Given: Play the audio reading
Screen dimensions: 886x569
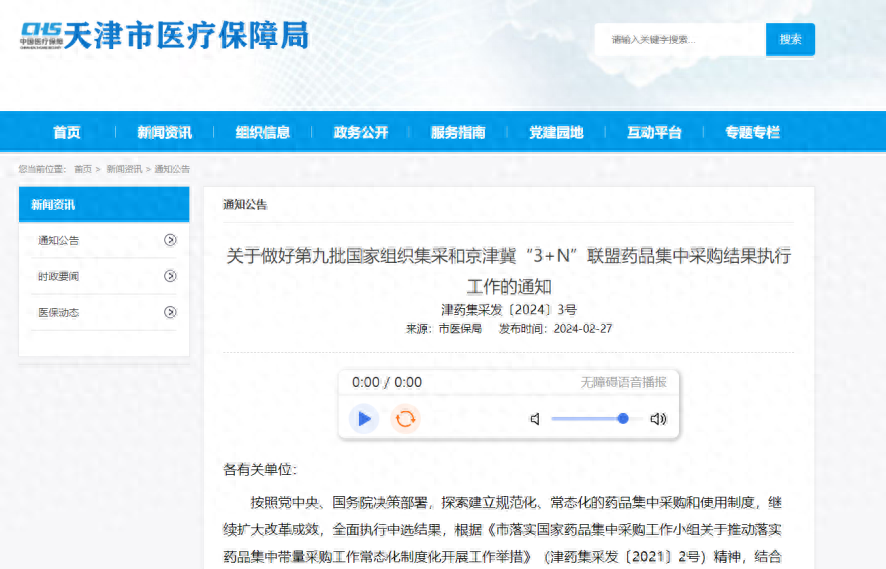Looking at the screenshot, I should pyautogui.click(x=364, y=419).
